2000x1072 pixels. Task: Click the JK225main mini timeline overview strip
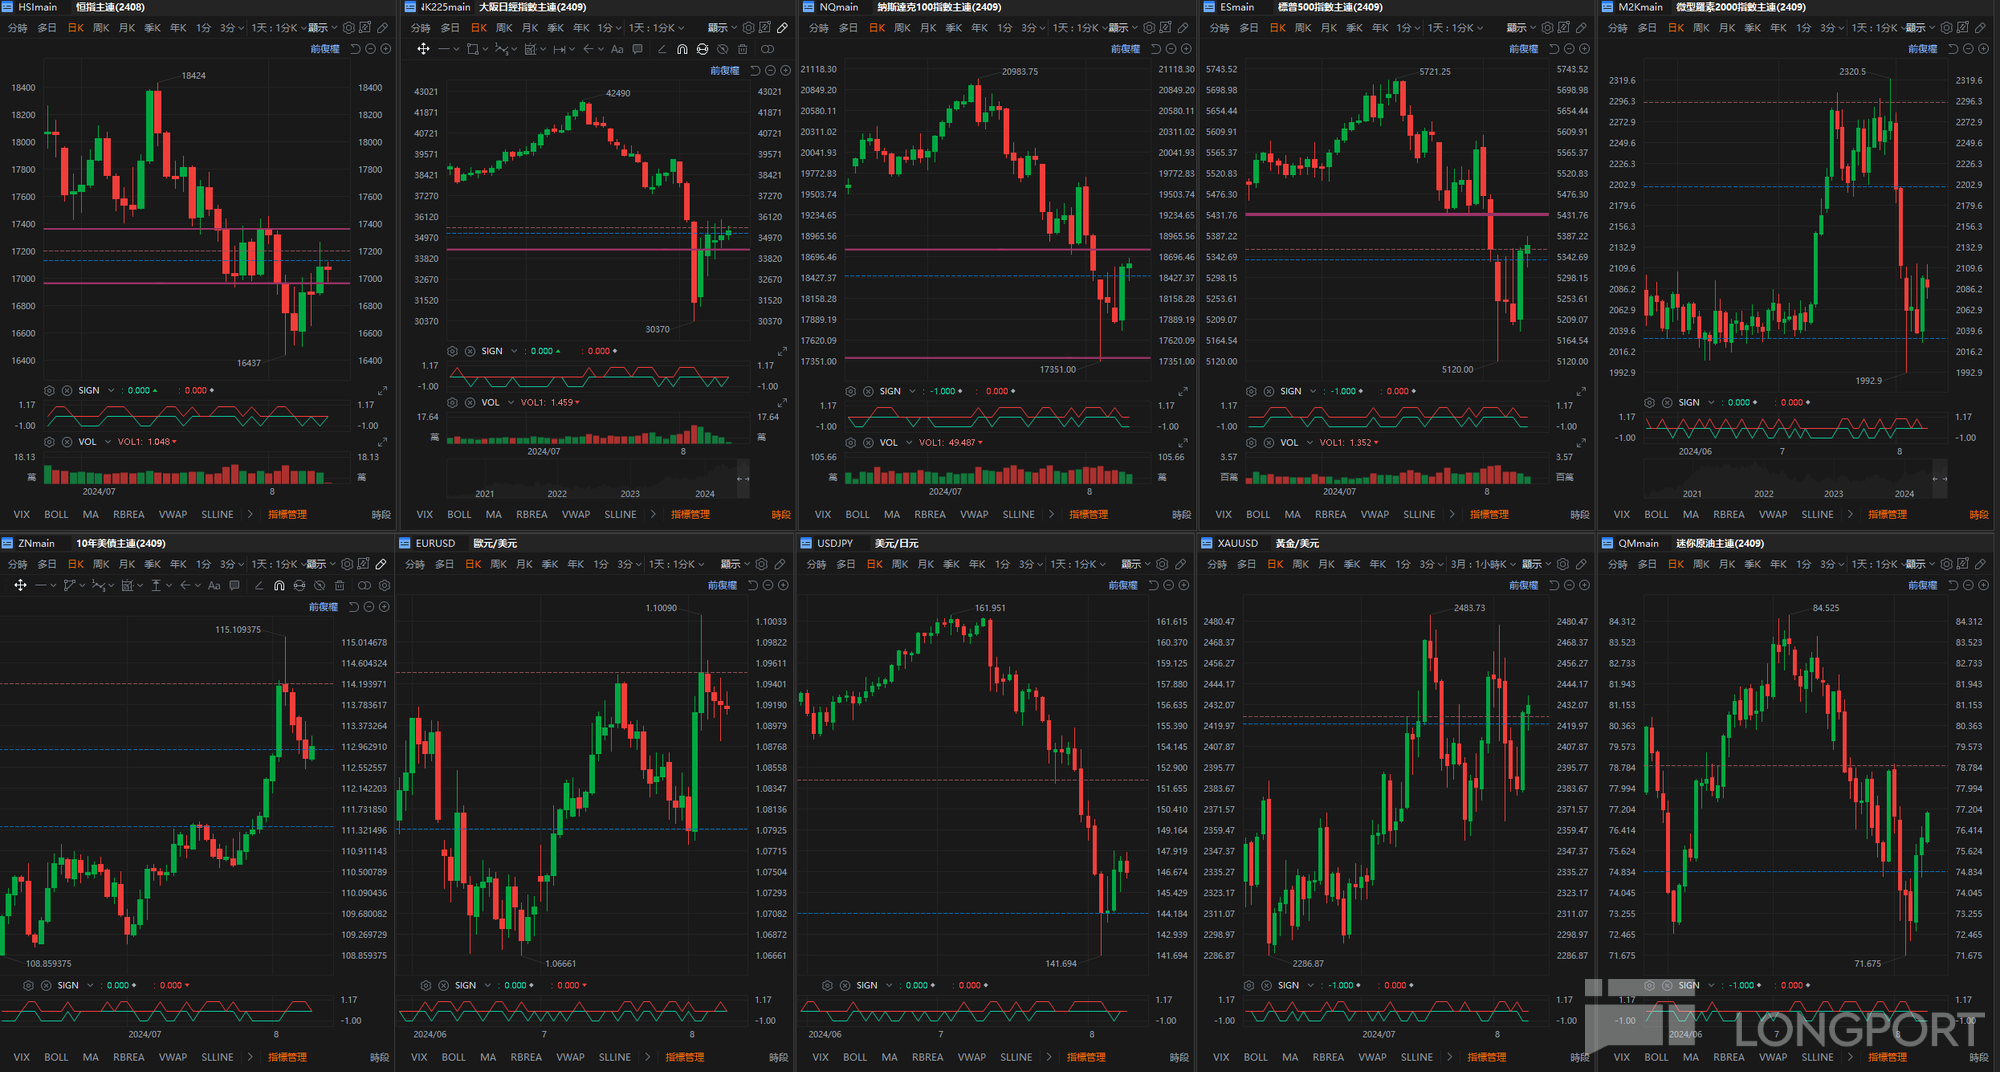pyautogui.click(x=597, y=479)
